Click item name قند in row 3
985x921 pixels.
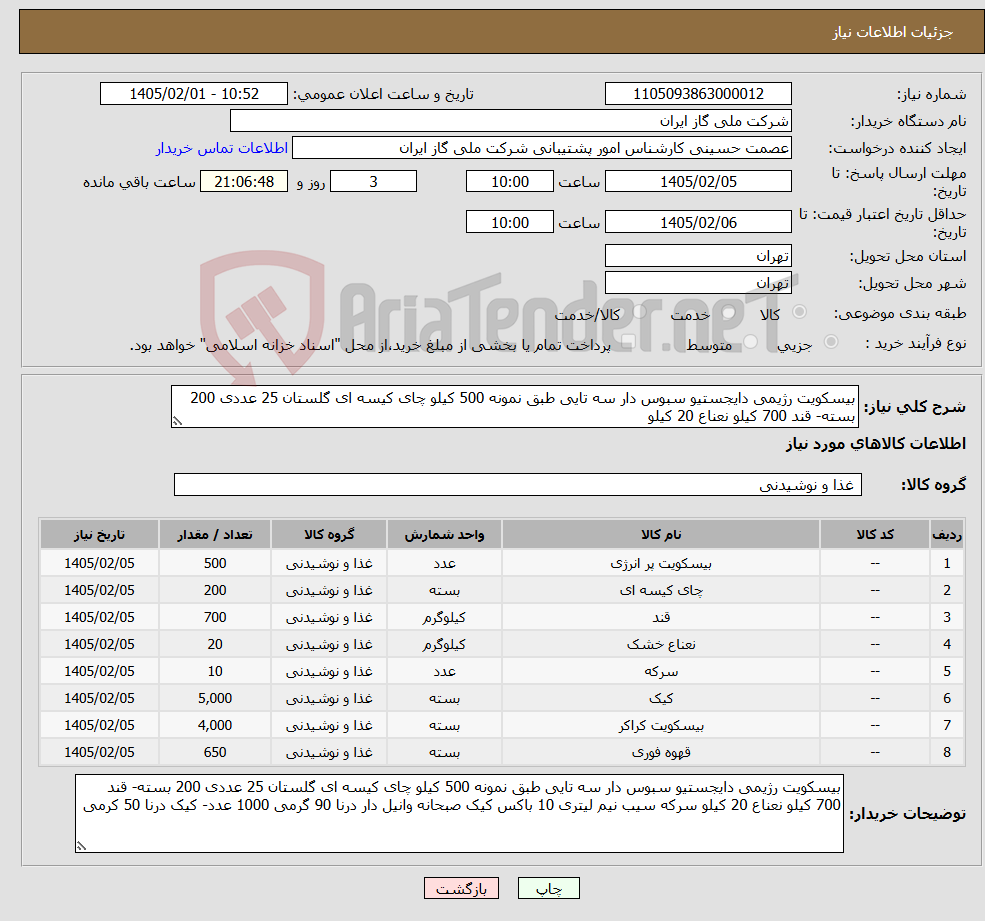[x=661, y=618]
